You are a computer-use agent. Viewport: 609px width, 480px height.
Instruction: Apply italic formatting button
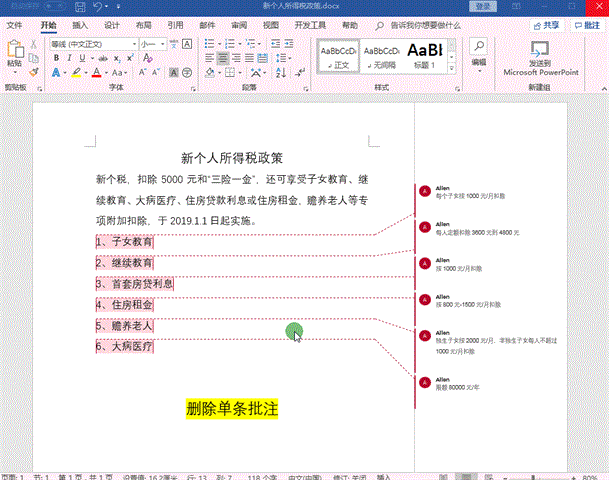tap(69, 58)
